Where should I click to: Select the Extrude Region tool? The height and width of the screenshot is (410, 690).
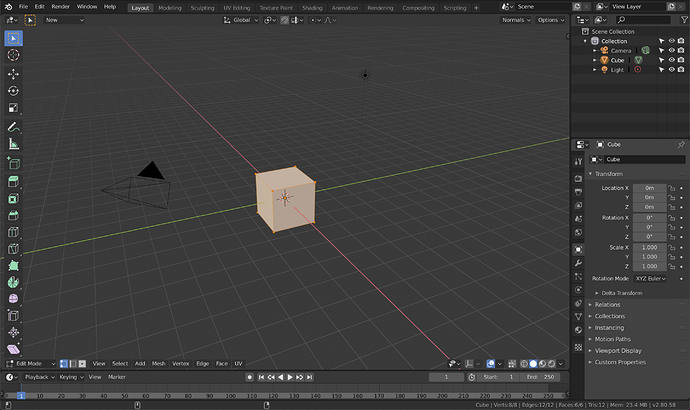click(14, 181)
